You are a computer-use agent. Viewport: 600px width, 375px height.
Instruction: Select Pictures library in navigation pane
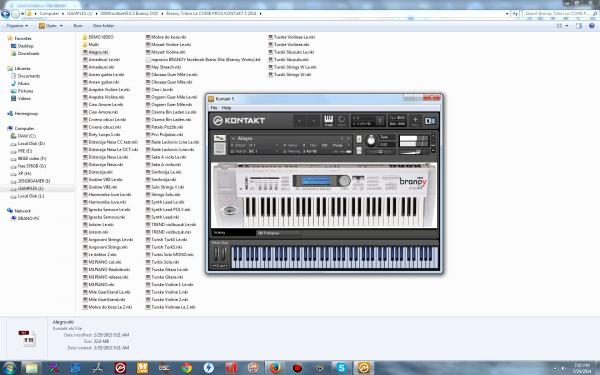[22, 91]
